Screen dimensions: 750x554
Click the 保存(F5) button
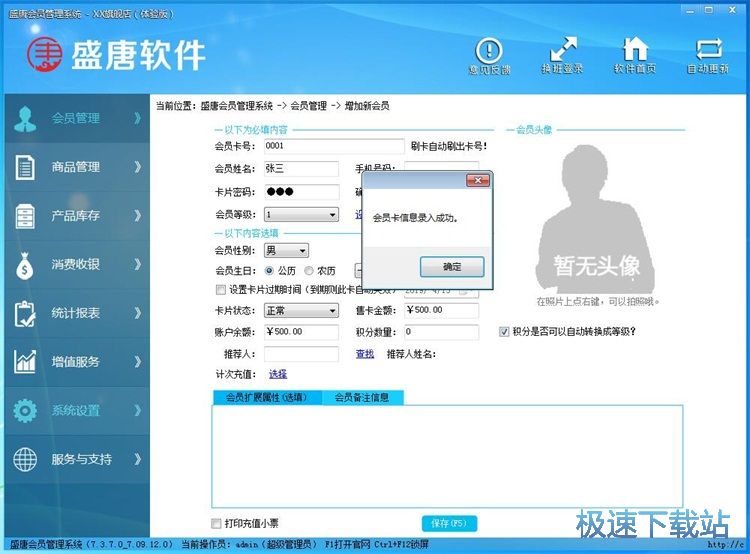click(x=449, y=524)
